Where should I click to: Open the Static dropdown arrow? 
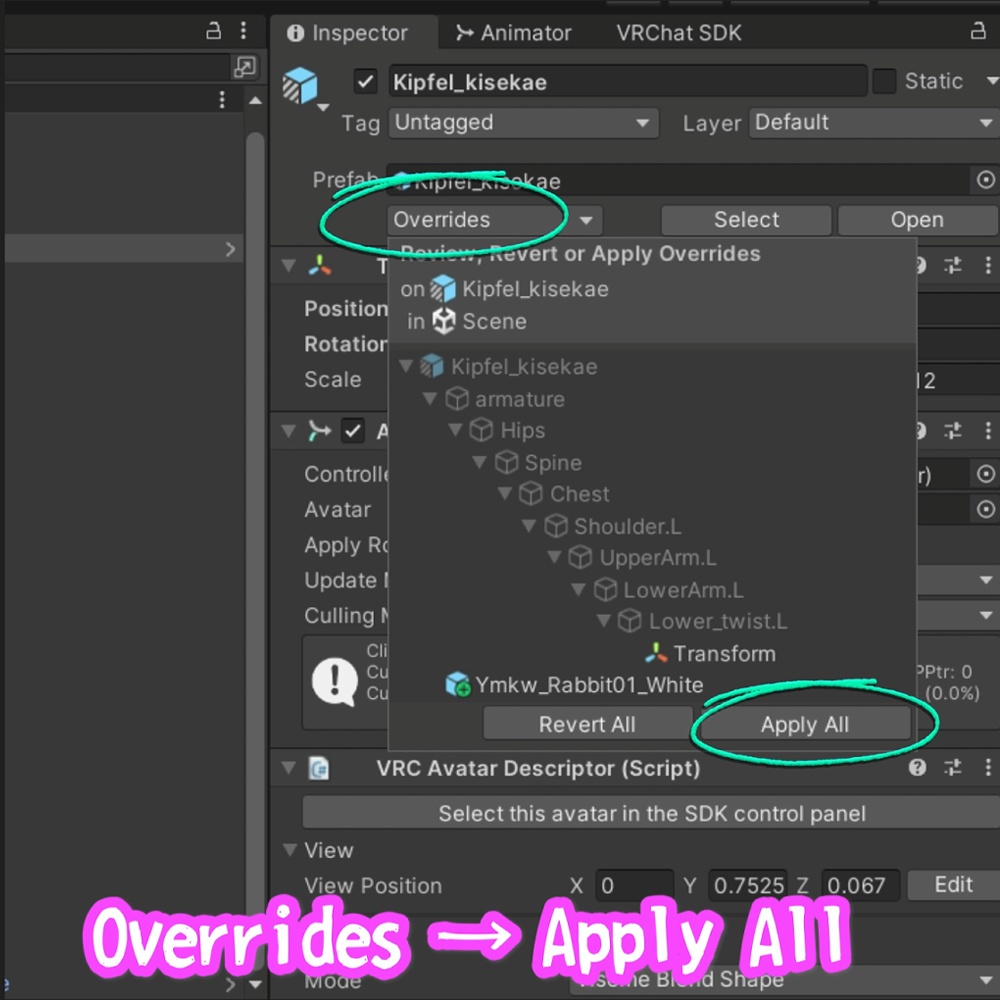[992, 81]
